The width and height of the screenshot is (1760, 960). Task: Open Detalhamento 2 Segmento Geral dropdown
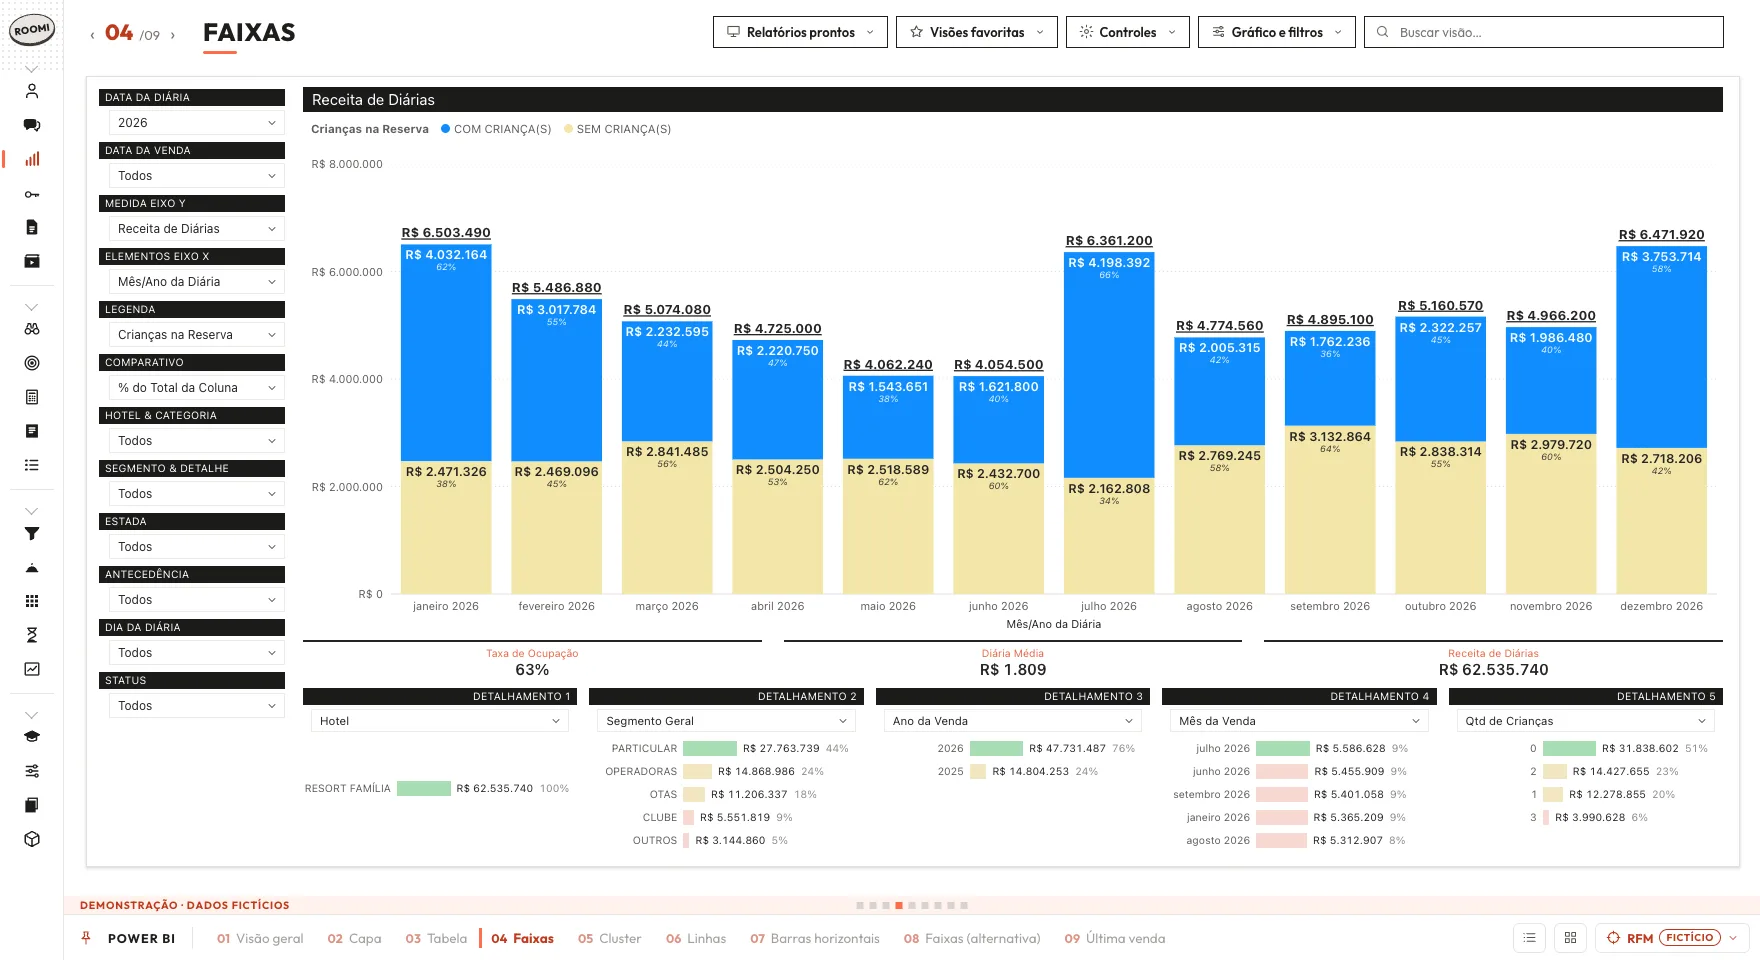(726, 721)
